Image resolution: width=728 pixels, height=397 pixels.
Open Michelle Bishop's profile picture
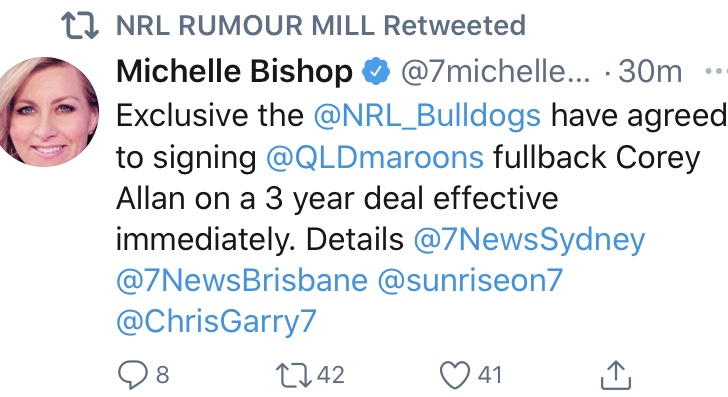(x=49, y=111)
